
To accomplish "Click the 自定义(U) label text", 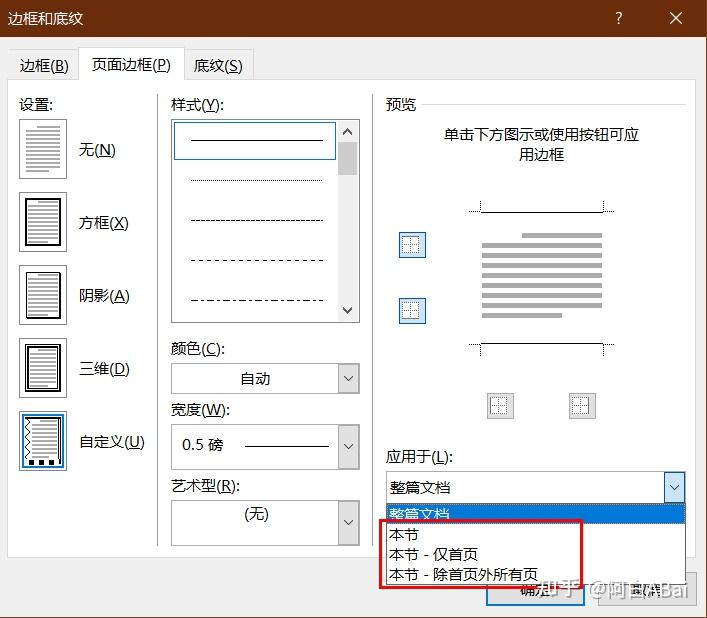I will click(112, 441).
